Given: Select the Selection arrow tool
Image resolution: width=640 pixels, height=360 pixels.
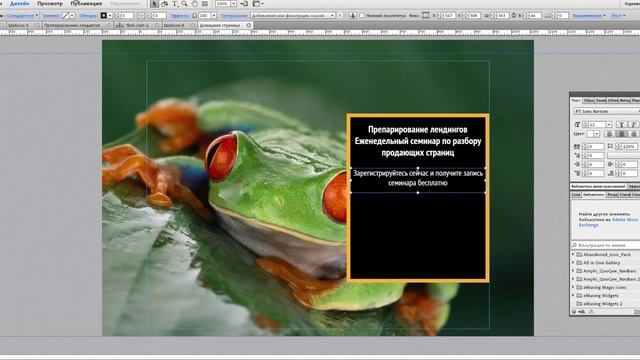Looking at the screenshot, I should pyautogui.click(x=154, y=4).
